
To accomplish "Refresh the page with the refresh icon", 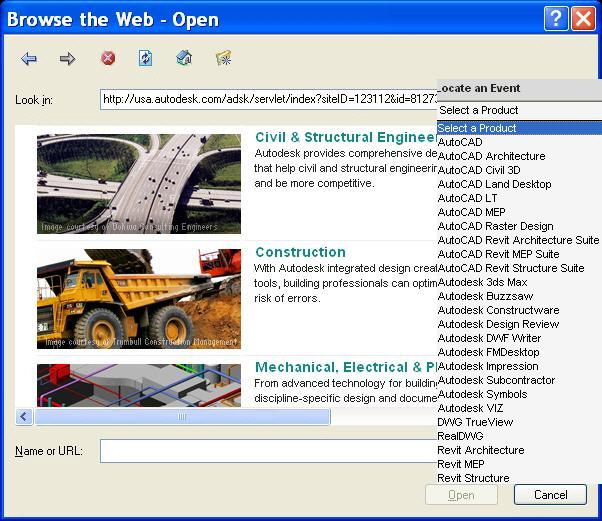I will tap(146, 58).
